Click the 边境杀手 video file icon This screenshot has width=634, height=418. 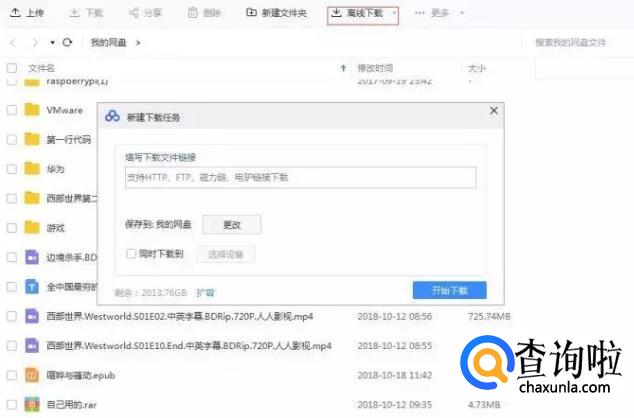32,257
